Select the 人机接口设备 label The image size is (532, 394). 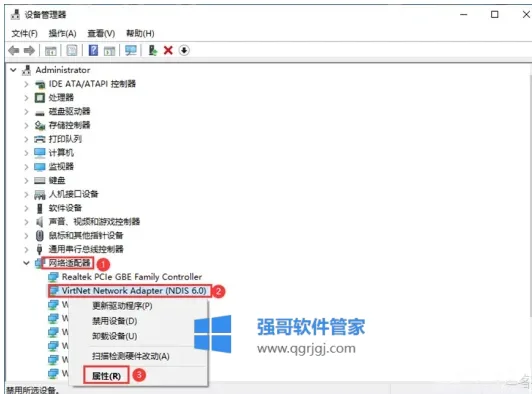tap(73, 194)
